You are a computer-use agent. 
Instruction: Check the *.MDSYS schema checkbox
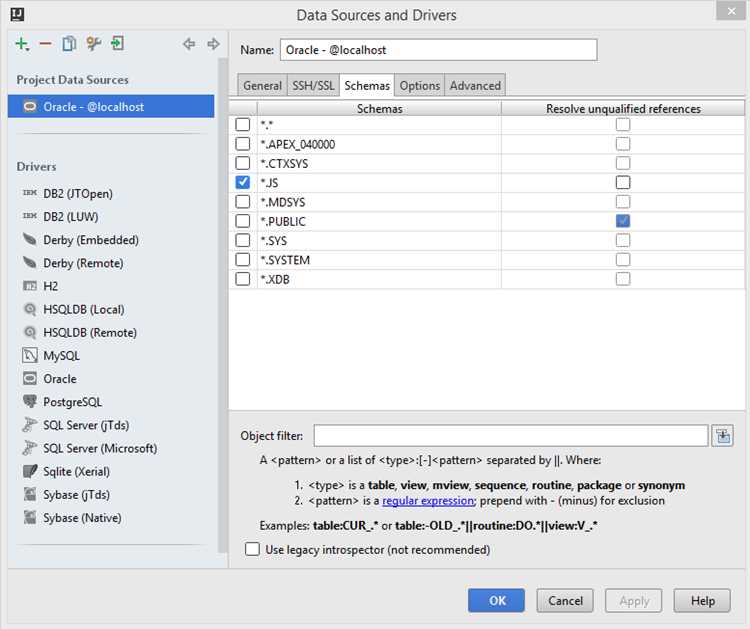point(243,202)
